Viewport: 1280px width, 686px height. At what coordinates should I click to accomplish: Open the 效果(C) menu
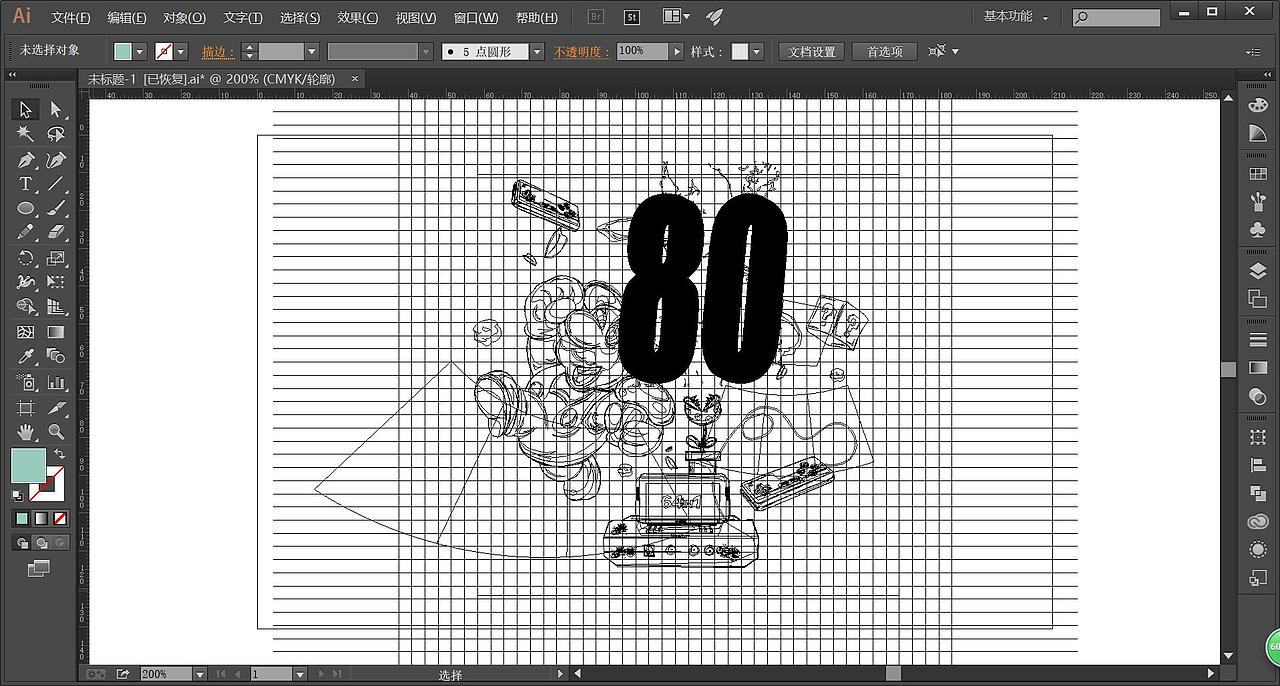(x=357, y=18)
